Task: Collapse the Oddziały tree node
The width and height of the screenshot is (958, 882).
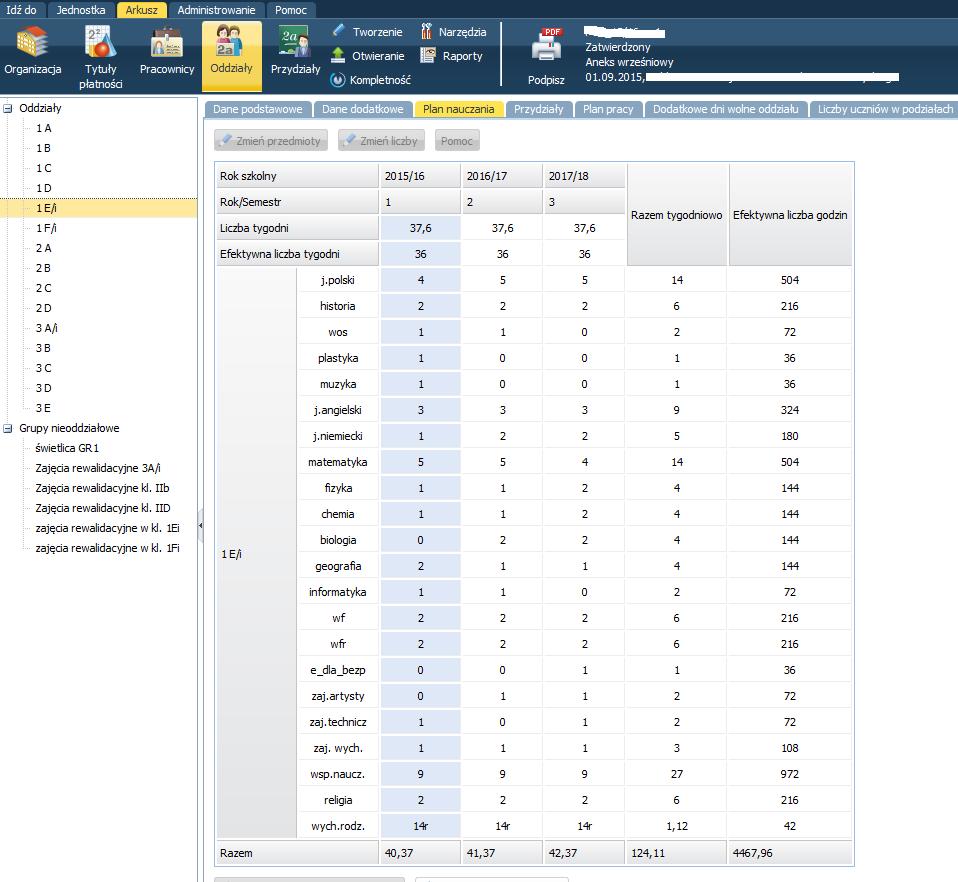Action: 8,108
